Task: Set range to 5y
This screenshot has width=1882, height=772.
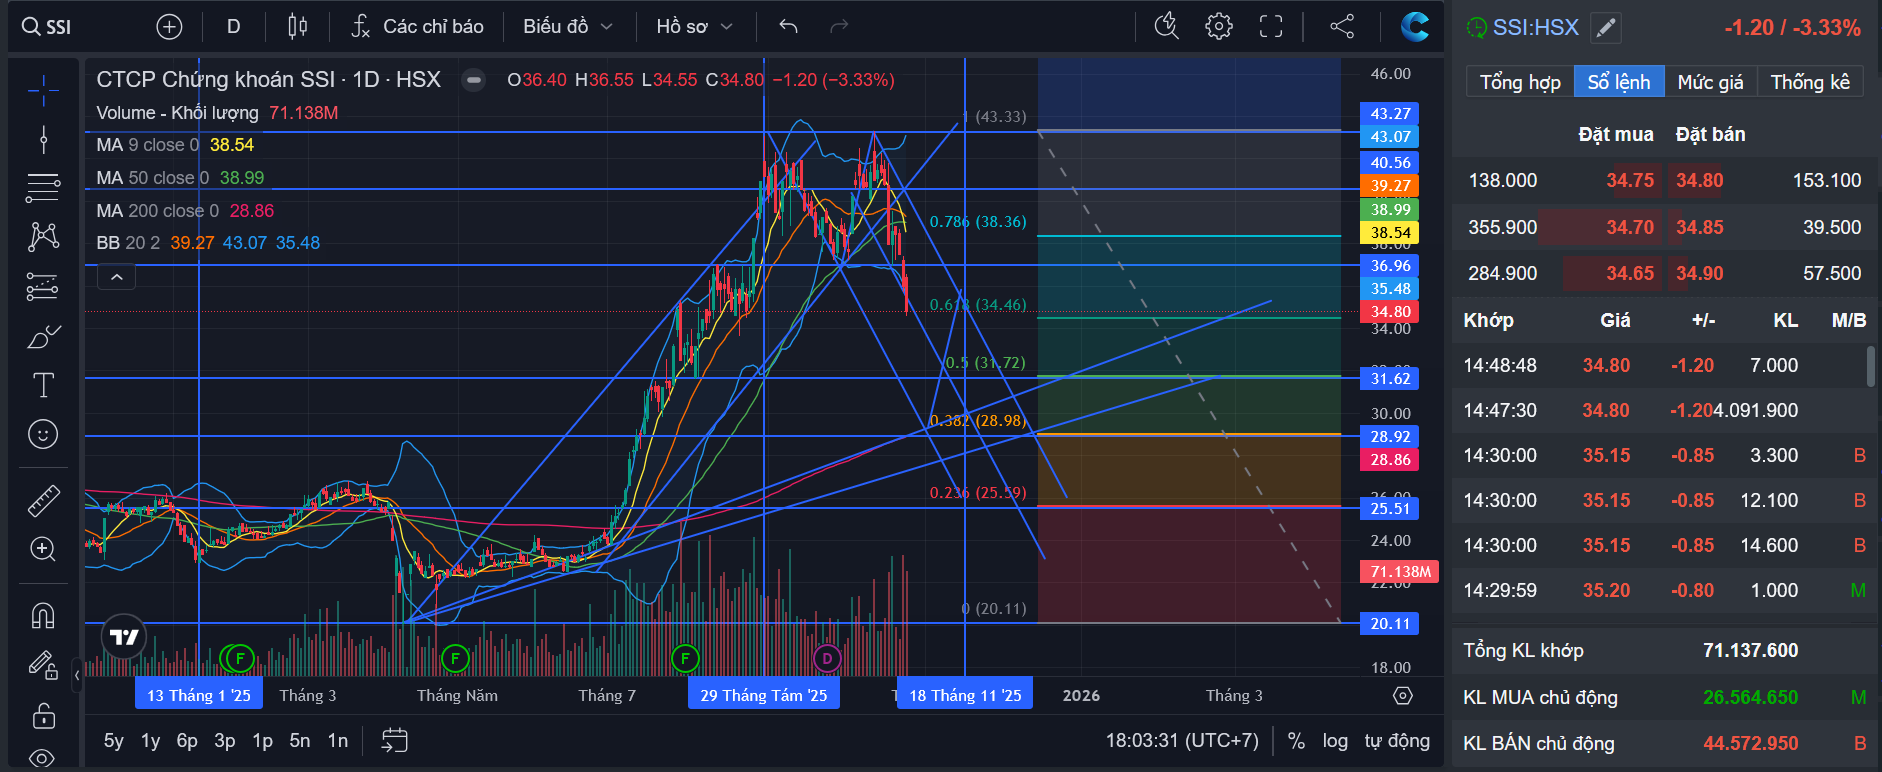Action: (x=114, y=741)
